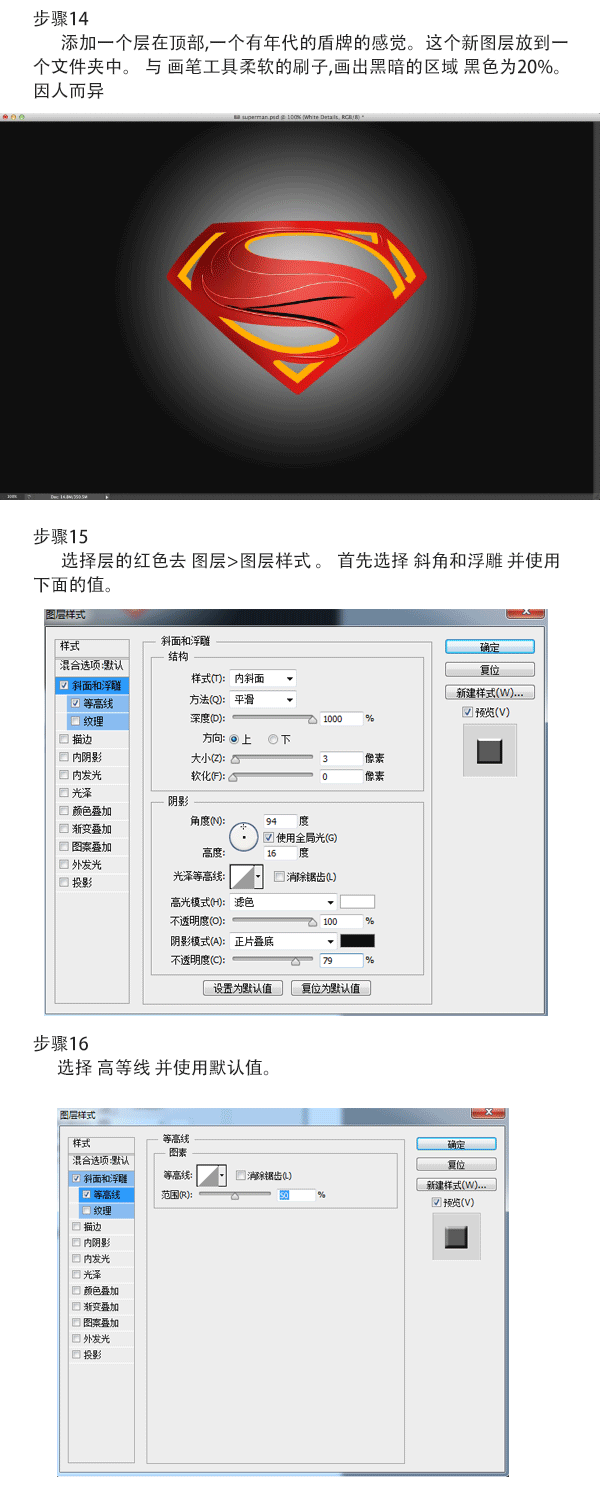This screenshot has height=1497, width=600.
Task: Click the 深度 field showing 1000
Action: pyautogui.click(x=342, y=718)
